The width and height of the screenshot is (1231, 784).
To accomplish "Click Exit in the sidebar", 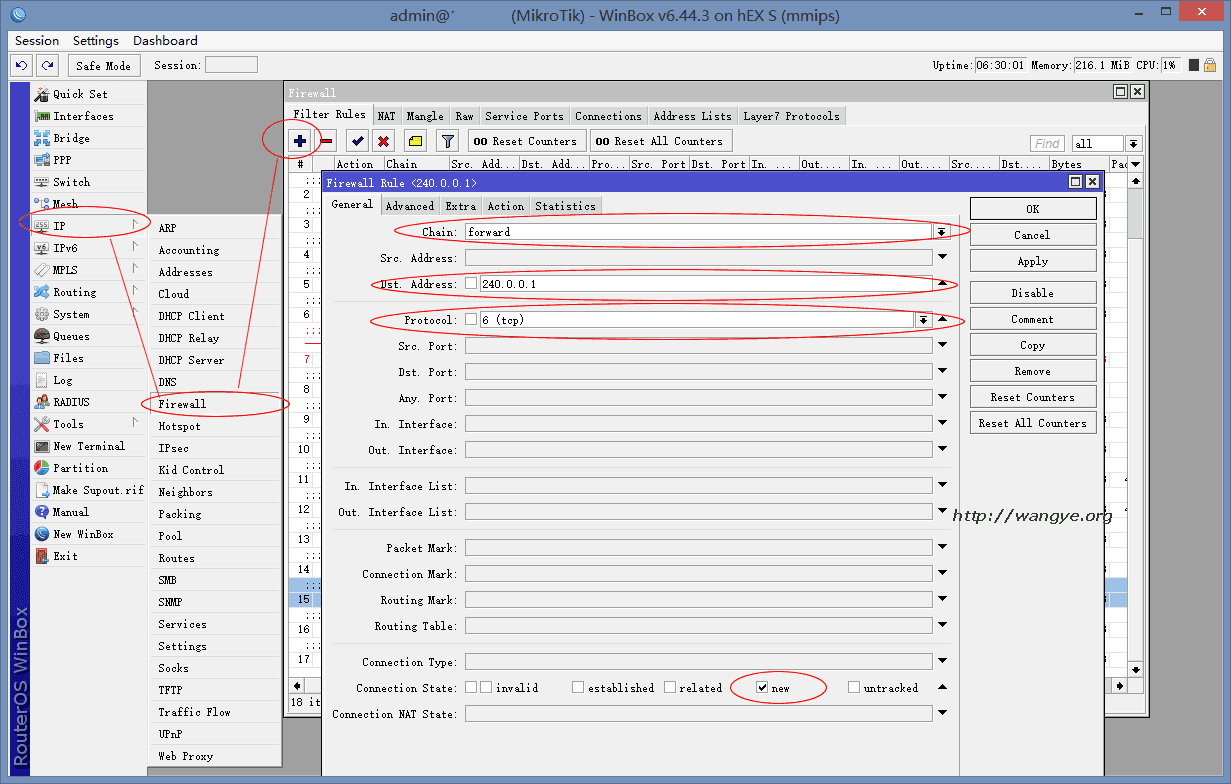I will 65,556.
